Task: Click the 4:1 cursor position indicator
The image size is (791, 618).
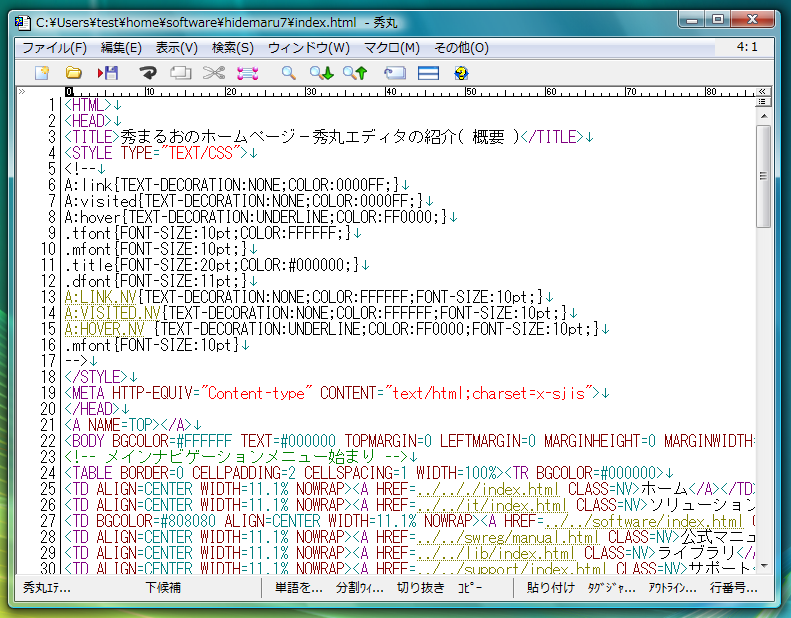Action: click(747, 47)
